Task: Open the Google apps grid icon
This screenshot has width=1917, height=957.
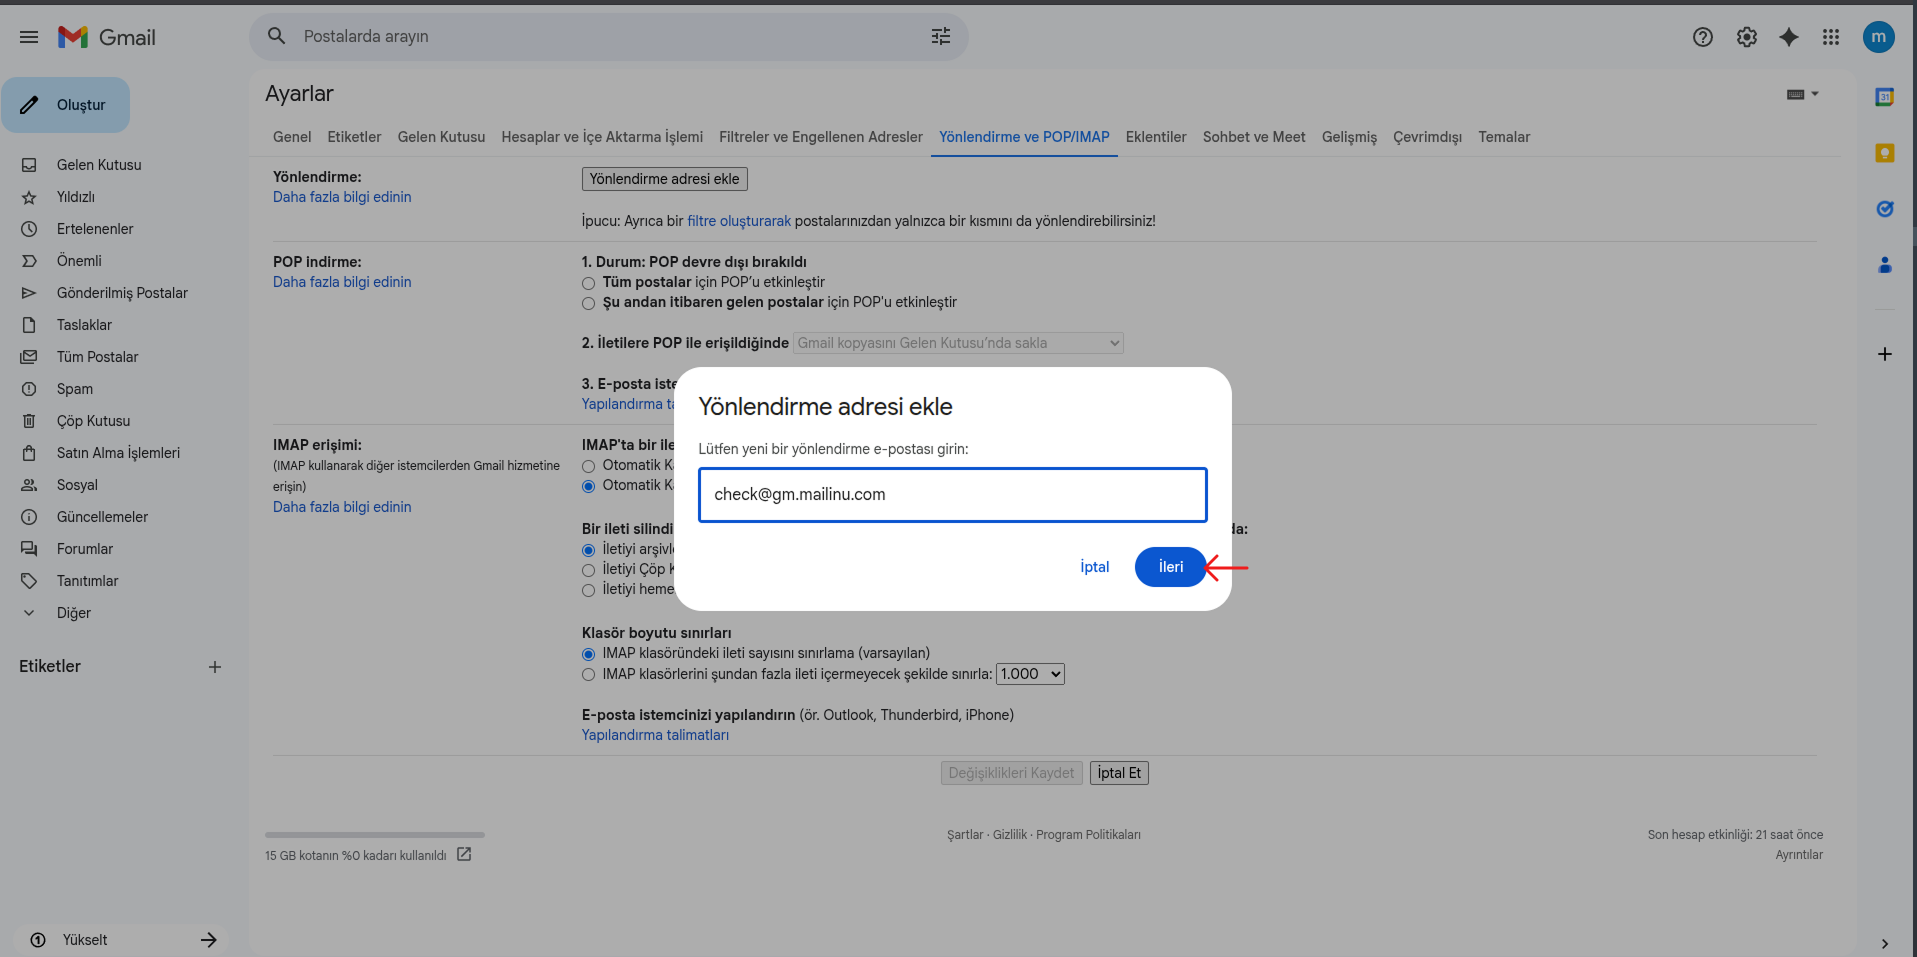Action: tap(1830, 37)
